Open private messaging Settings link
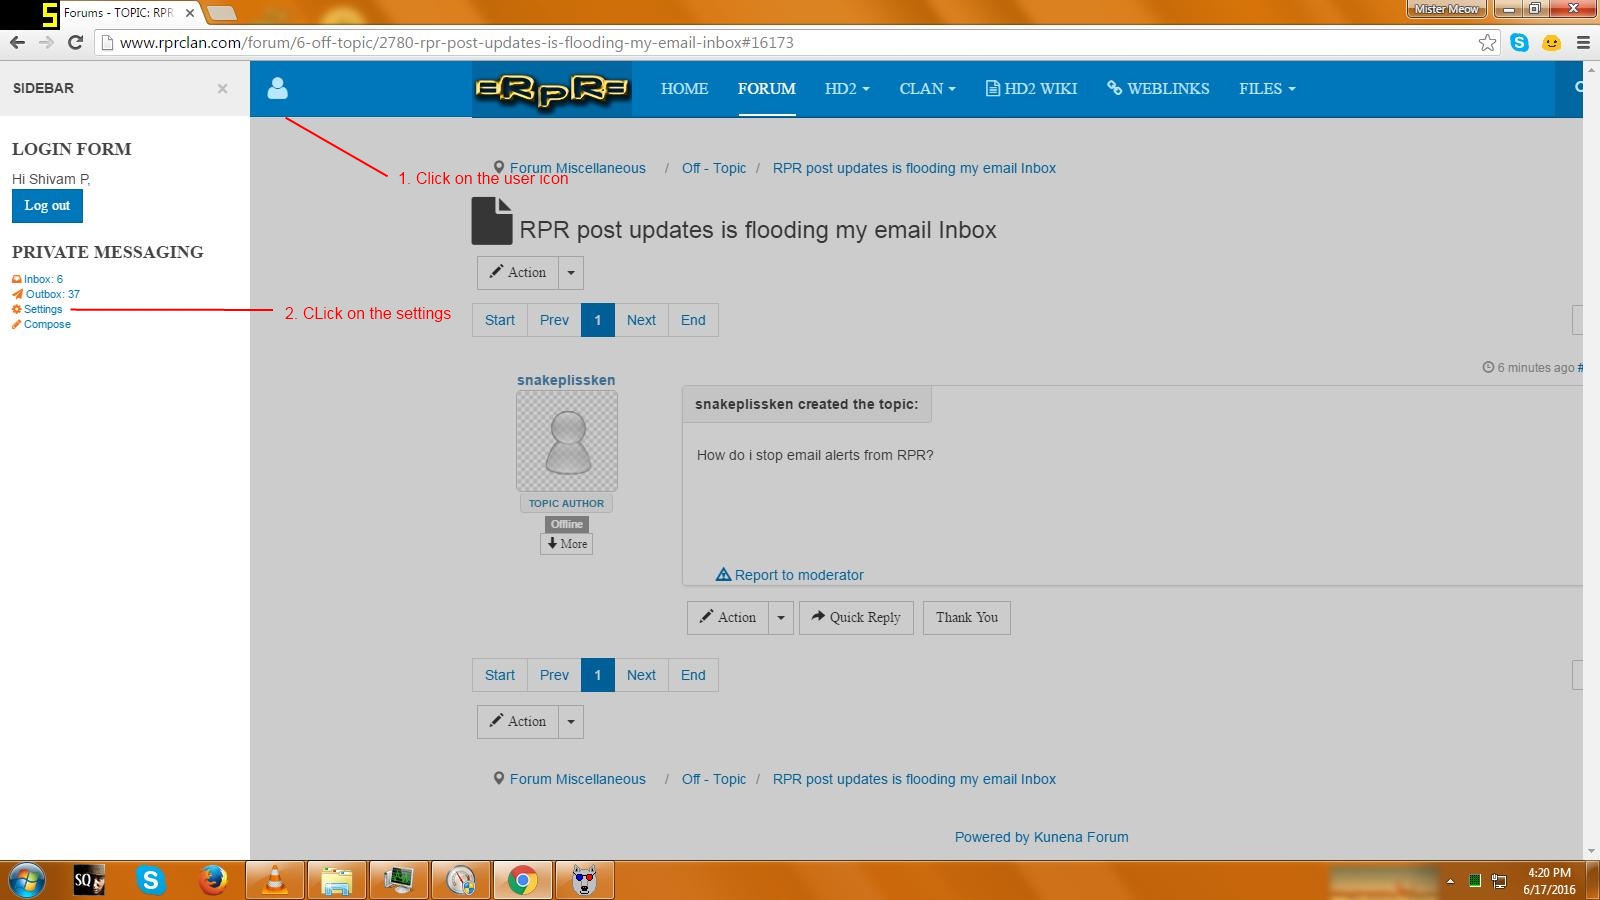 (43, 309)
